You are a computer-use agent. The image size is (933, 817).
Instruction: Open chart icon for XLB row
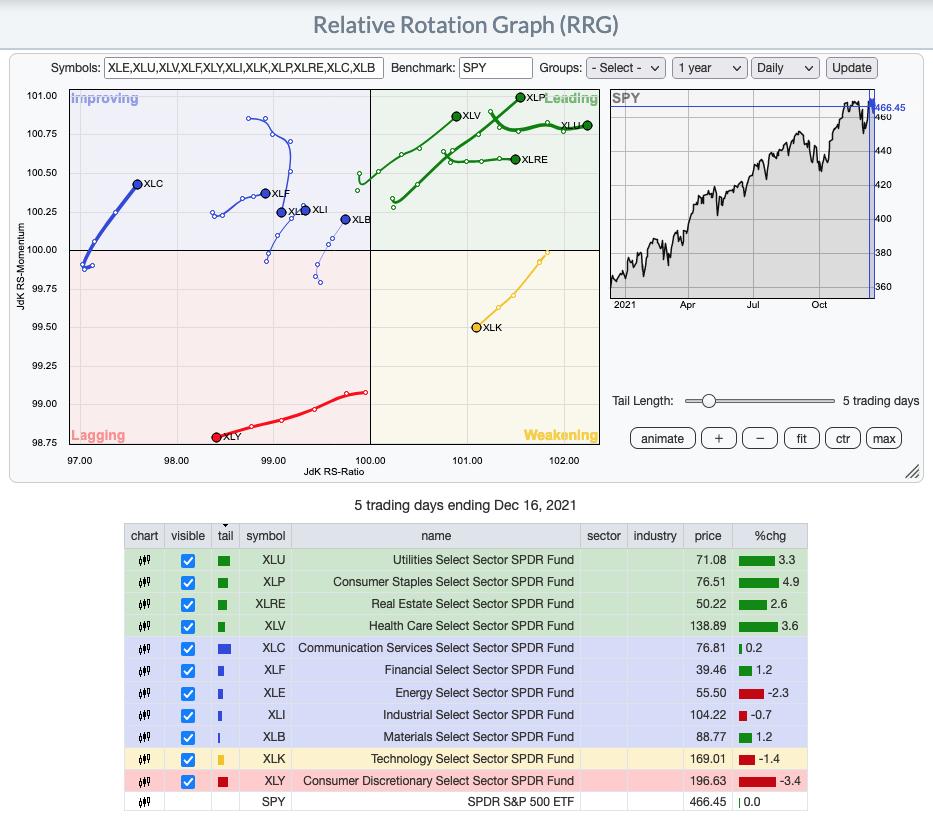[144, 737]
